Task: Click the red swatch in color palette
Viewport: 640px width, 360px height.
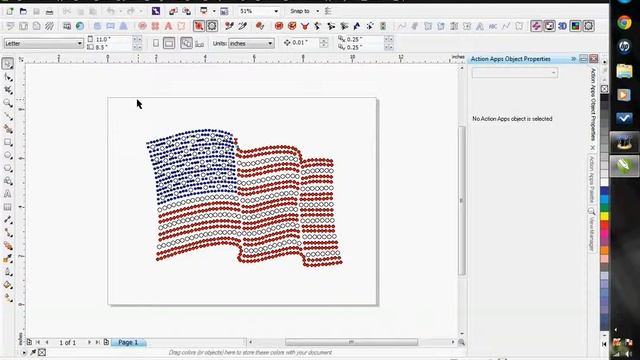Action: tap(604, 225)
